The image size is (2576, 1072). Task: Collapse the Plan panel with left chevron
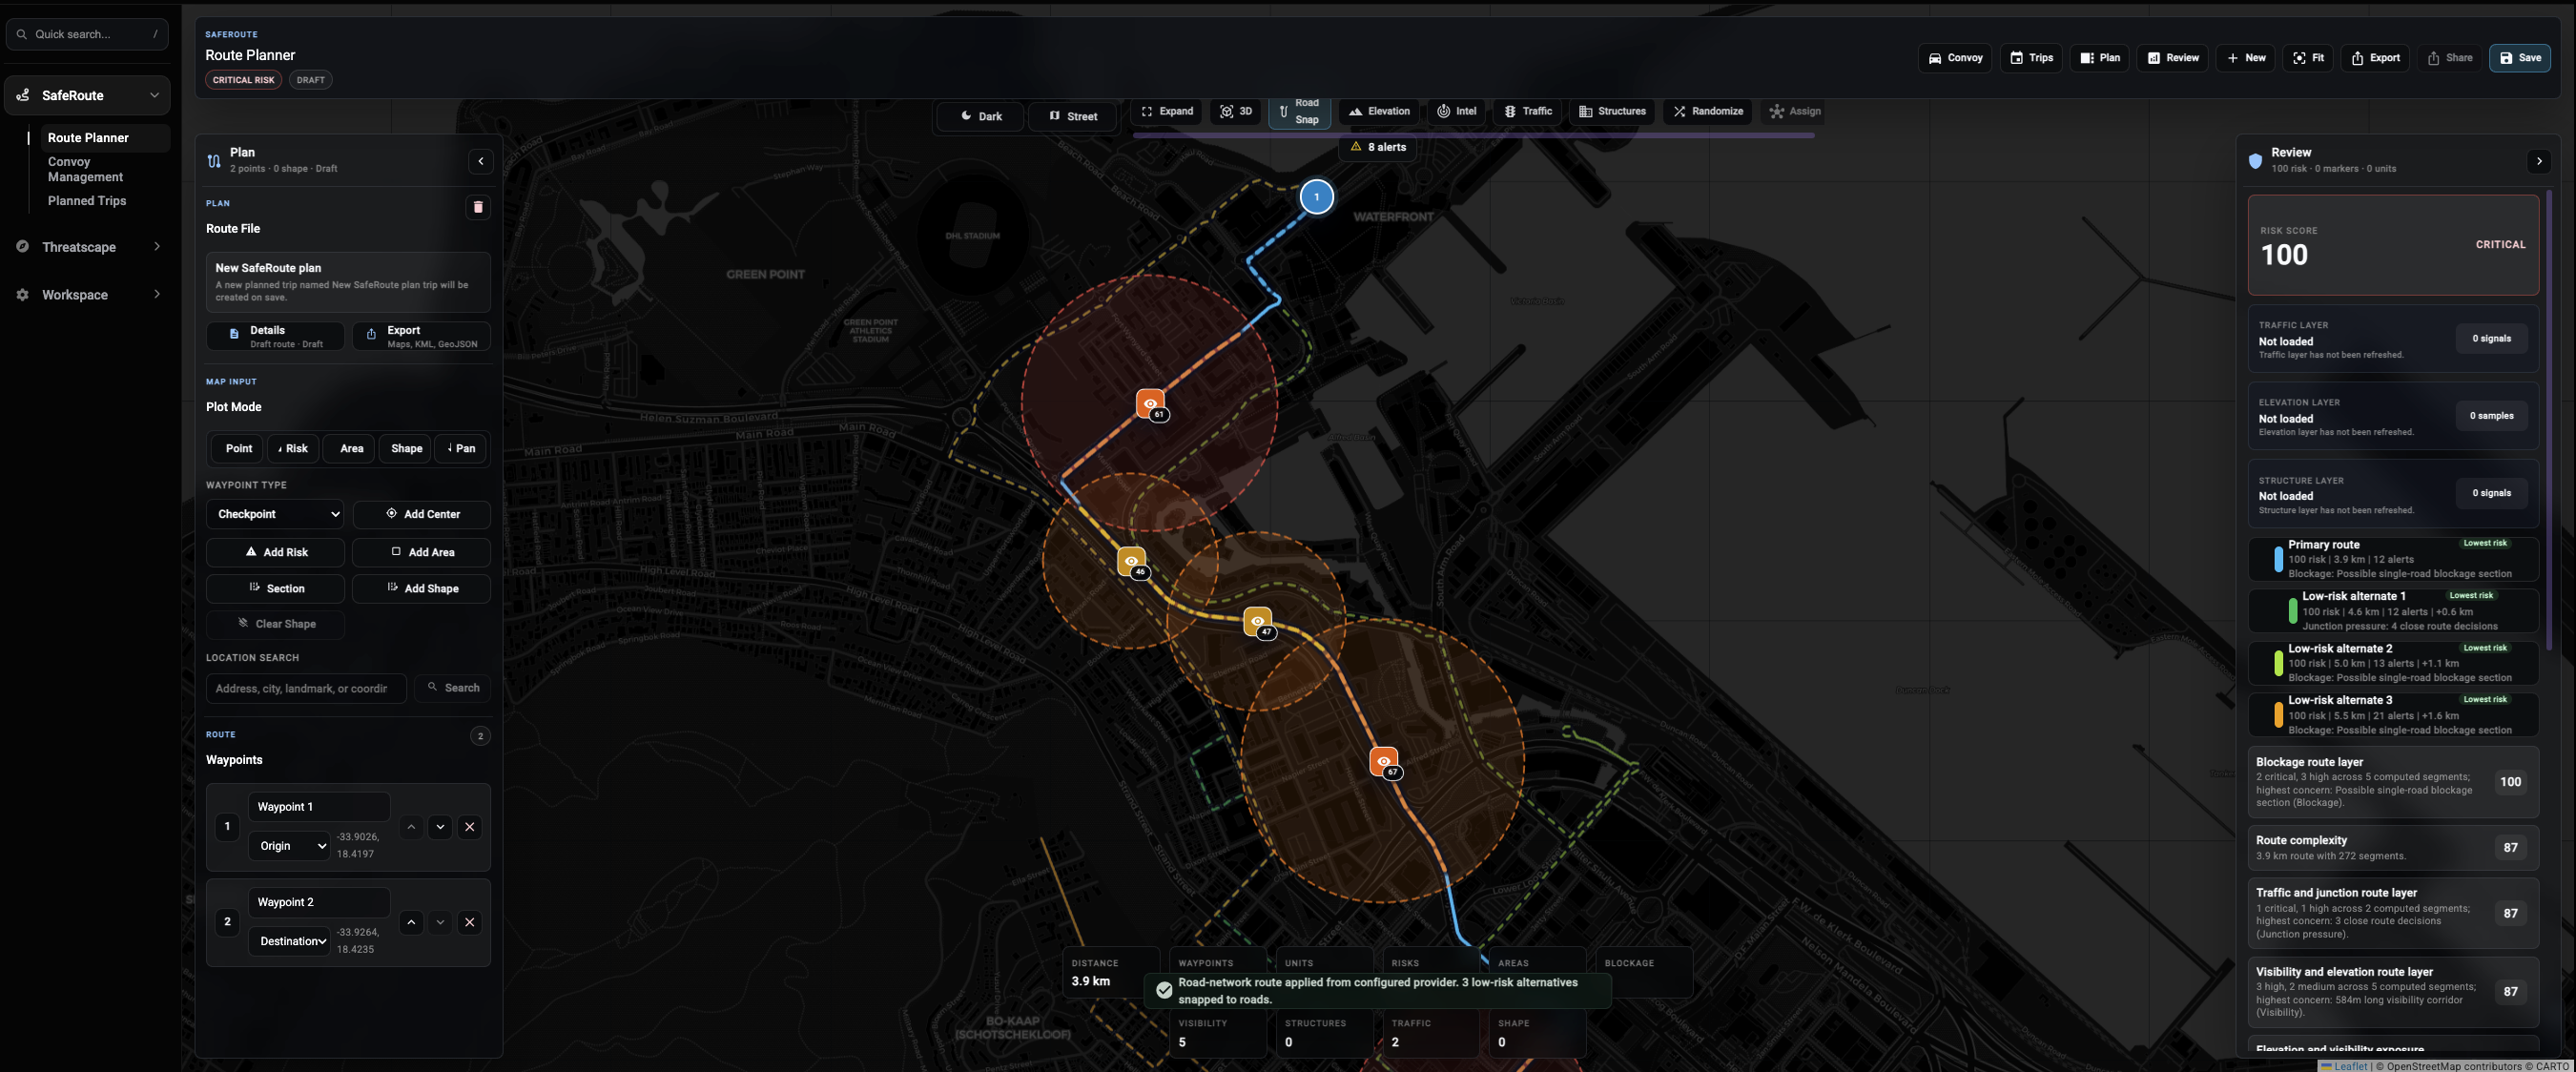(481, 161)
